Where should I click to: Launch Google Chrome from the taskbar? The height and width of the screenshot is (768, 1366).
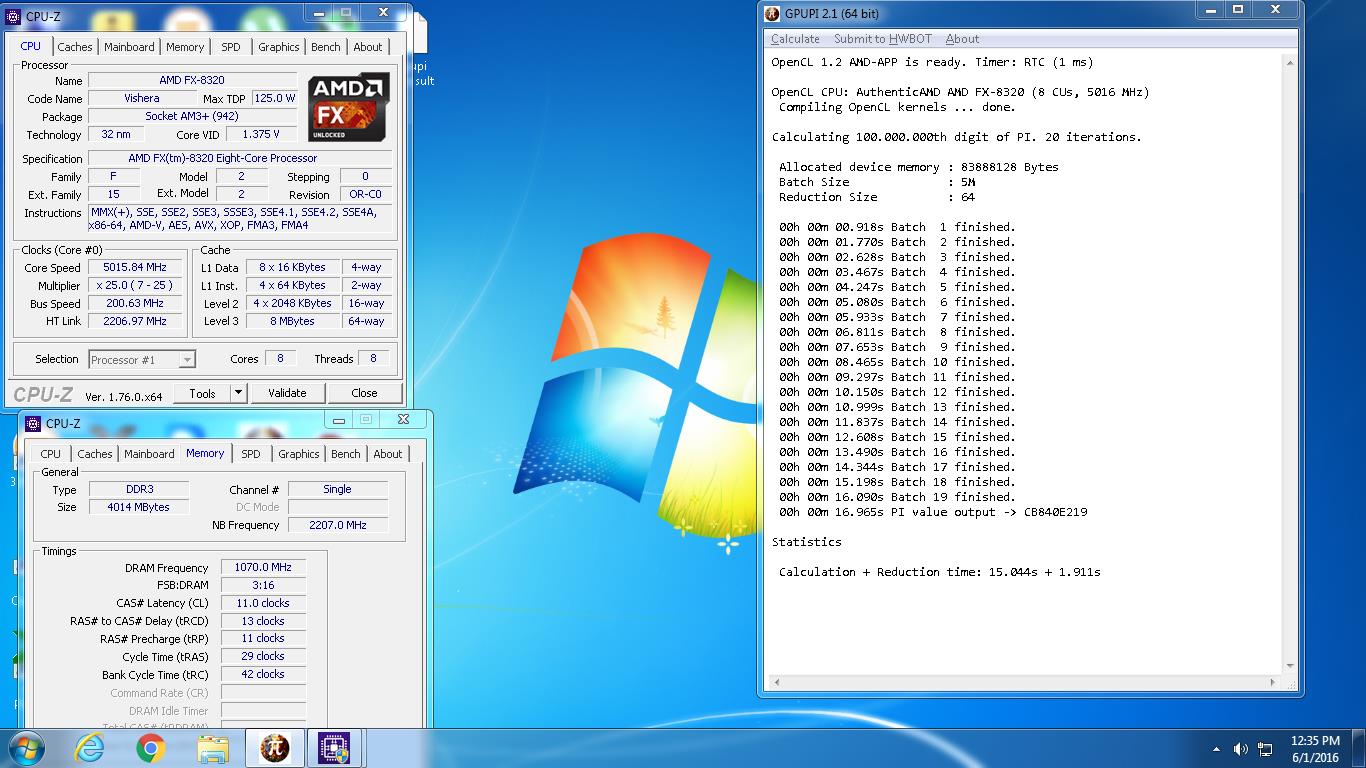point(151,748)
